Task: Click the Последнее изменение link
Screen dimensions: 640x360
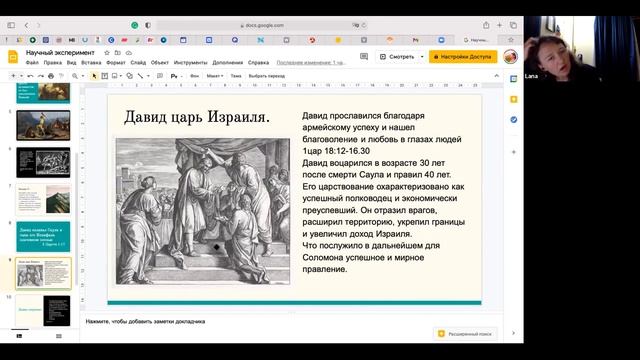Action: coord(311,63)
